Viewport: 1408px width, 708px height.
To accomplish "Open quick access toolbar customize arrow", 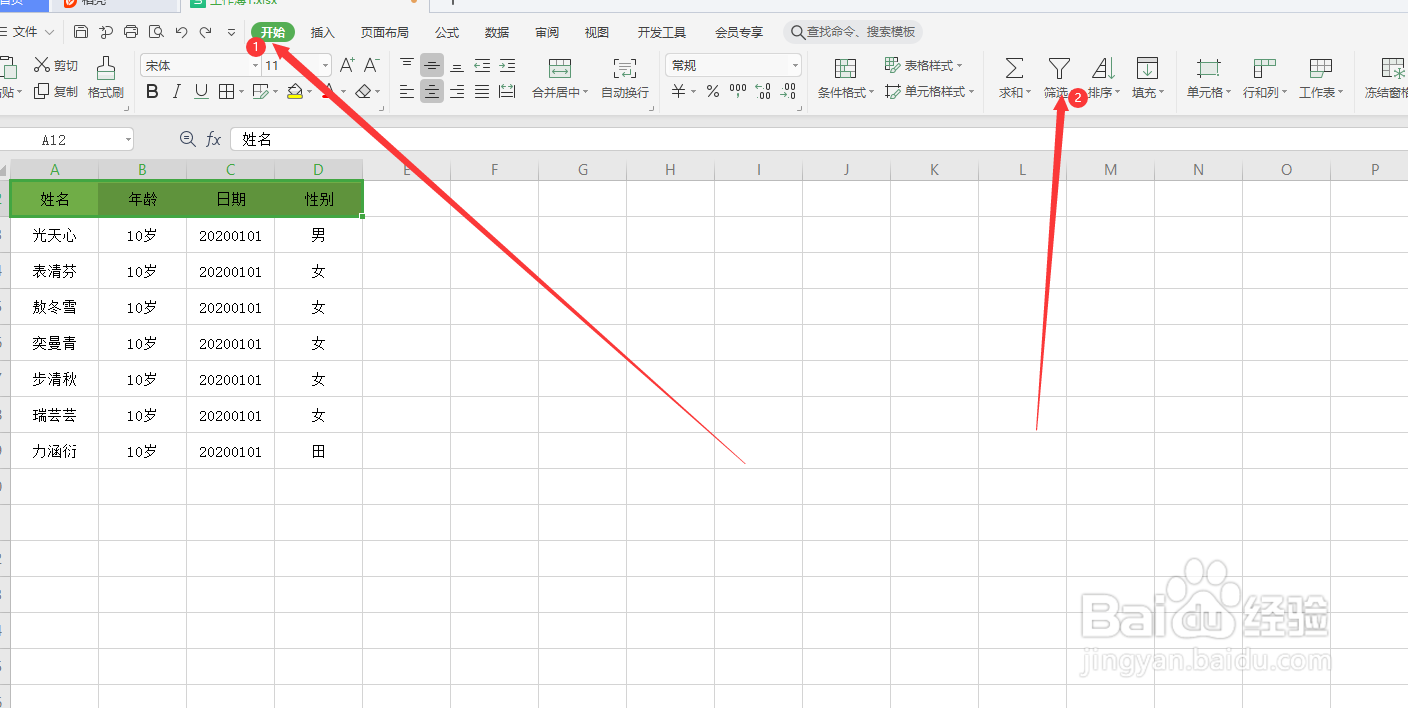I will point(232,32).
